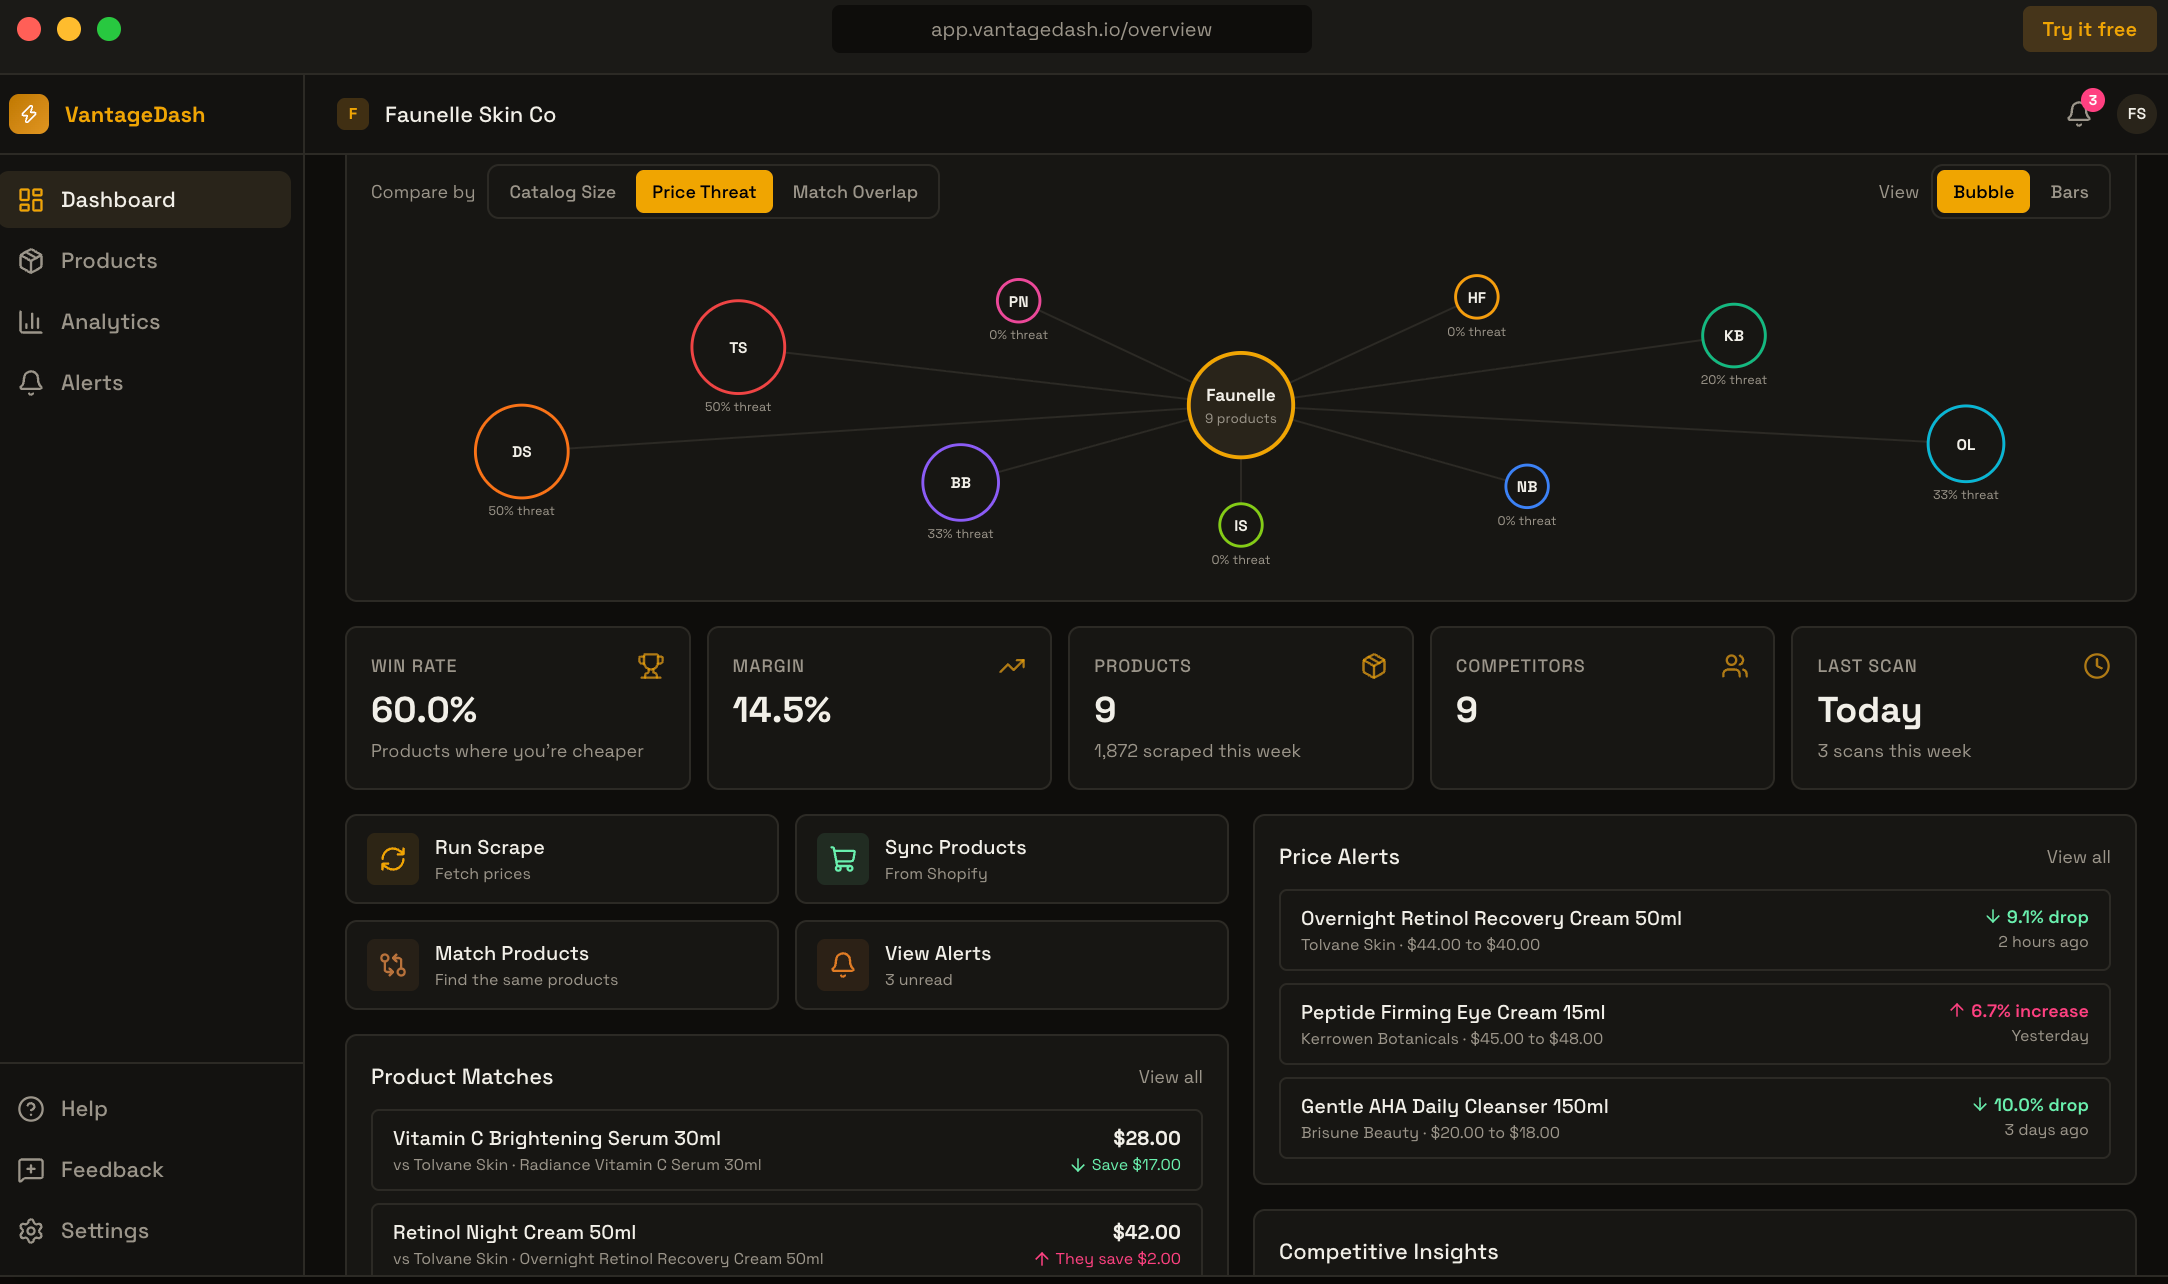2168x1284 pixels.
Task: Open Dashboard in the sidebar
Action: [x=146, y=200]
